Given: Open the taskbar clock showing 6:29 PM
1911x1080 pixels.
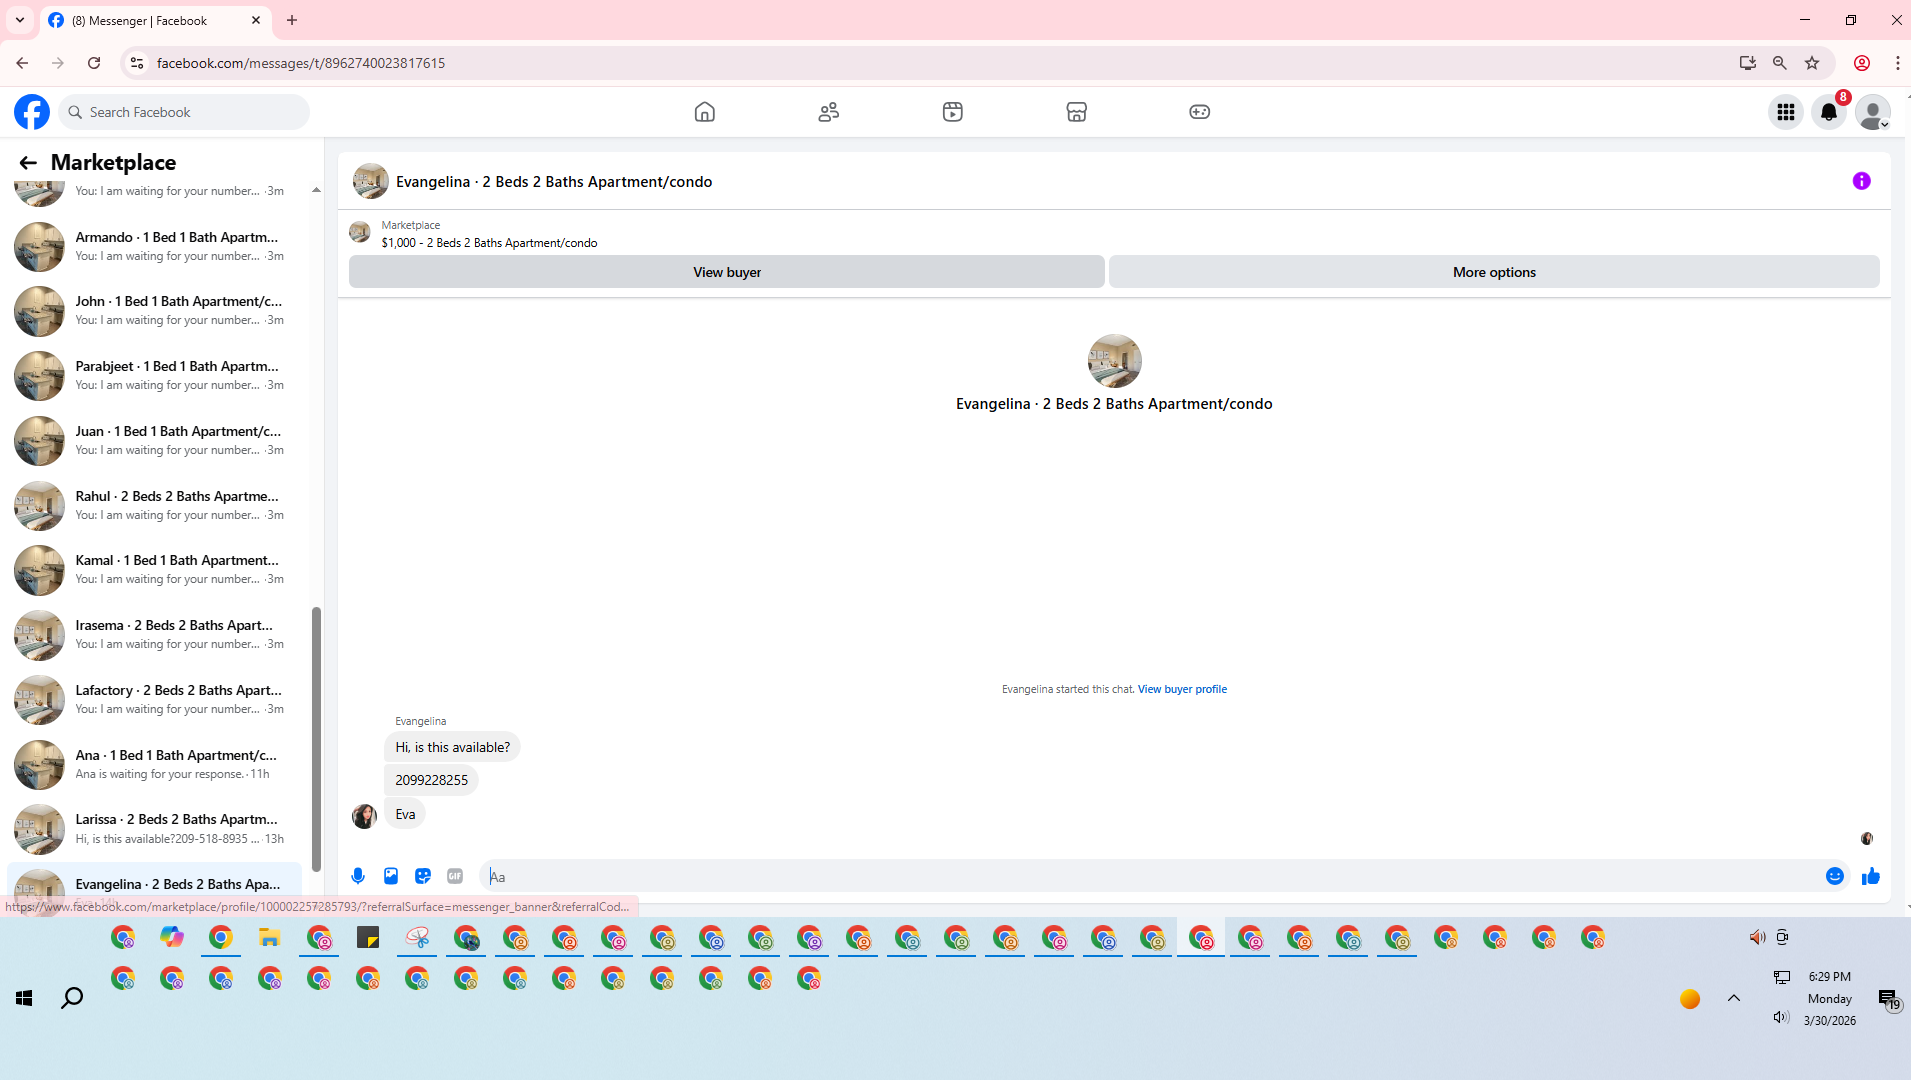Looking at the screenshot, I should point(1829,998).
